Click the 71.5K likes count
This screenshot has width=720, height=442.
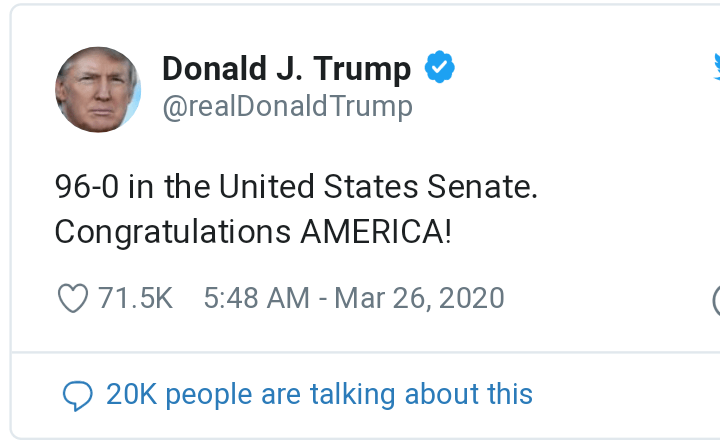coord(136,298)
